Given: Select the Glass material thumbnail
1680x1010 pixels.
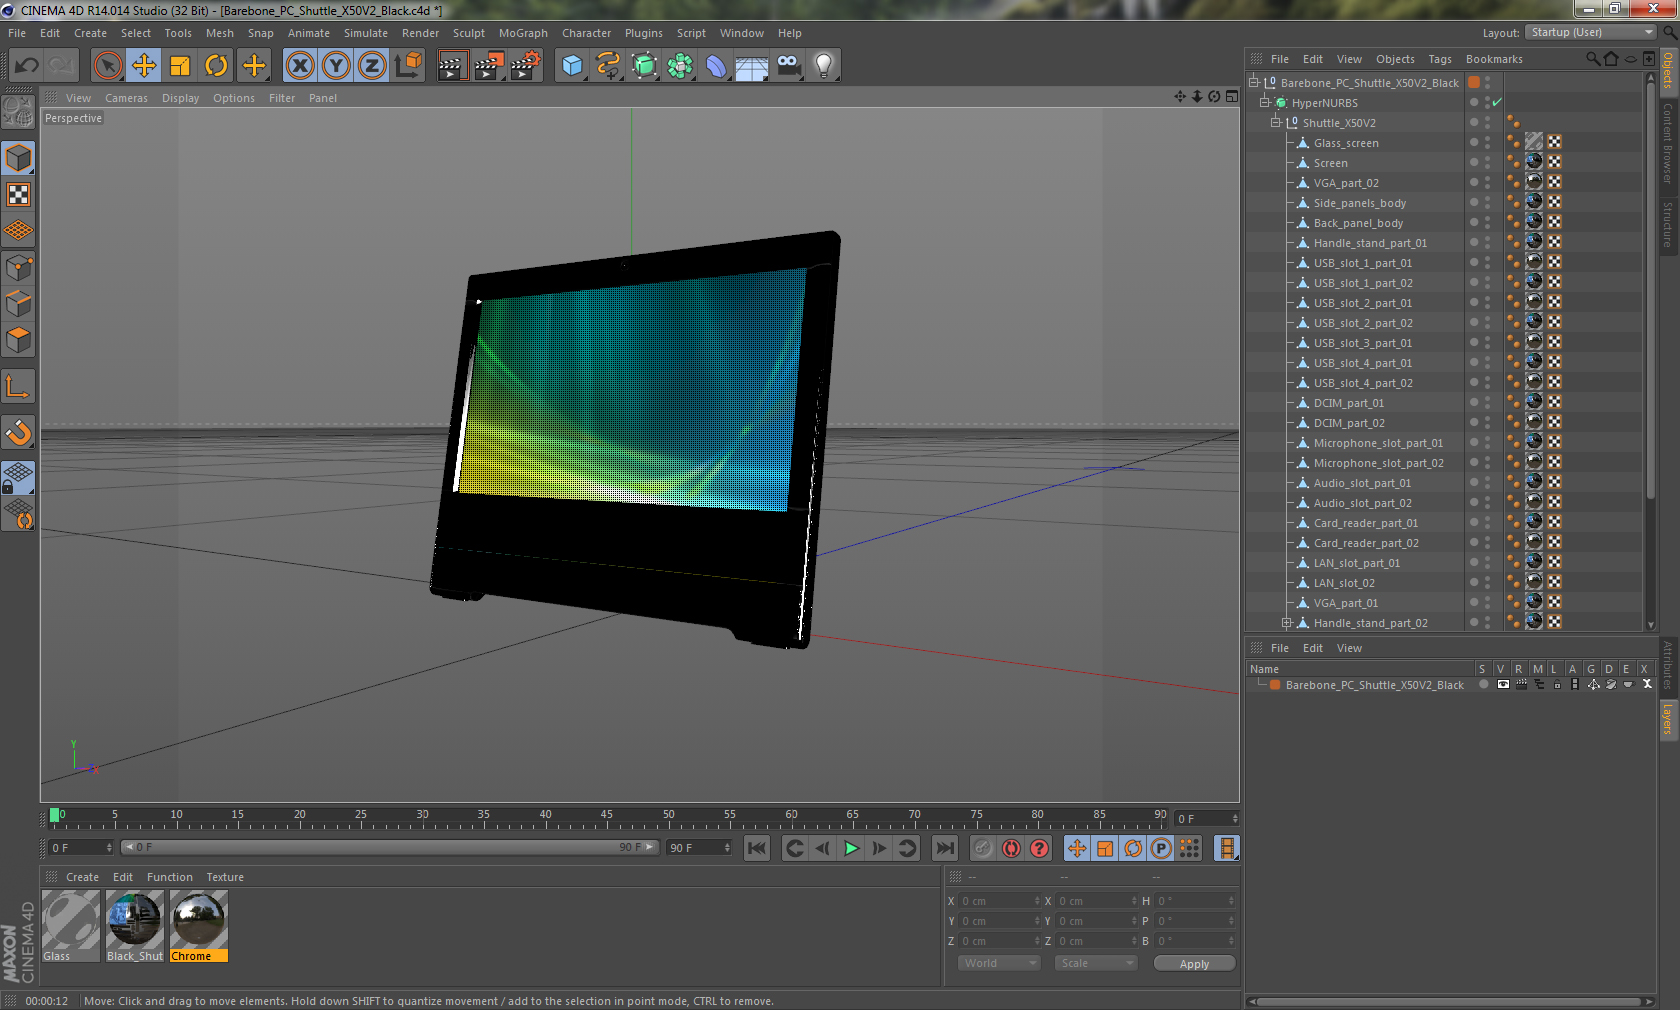Looking at the screenshot, I should (x=71, y=927).
